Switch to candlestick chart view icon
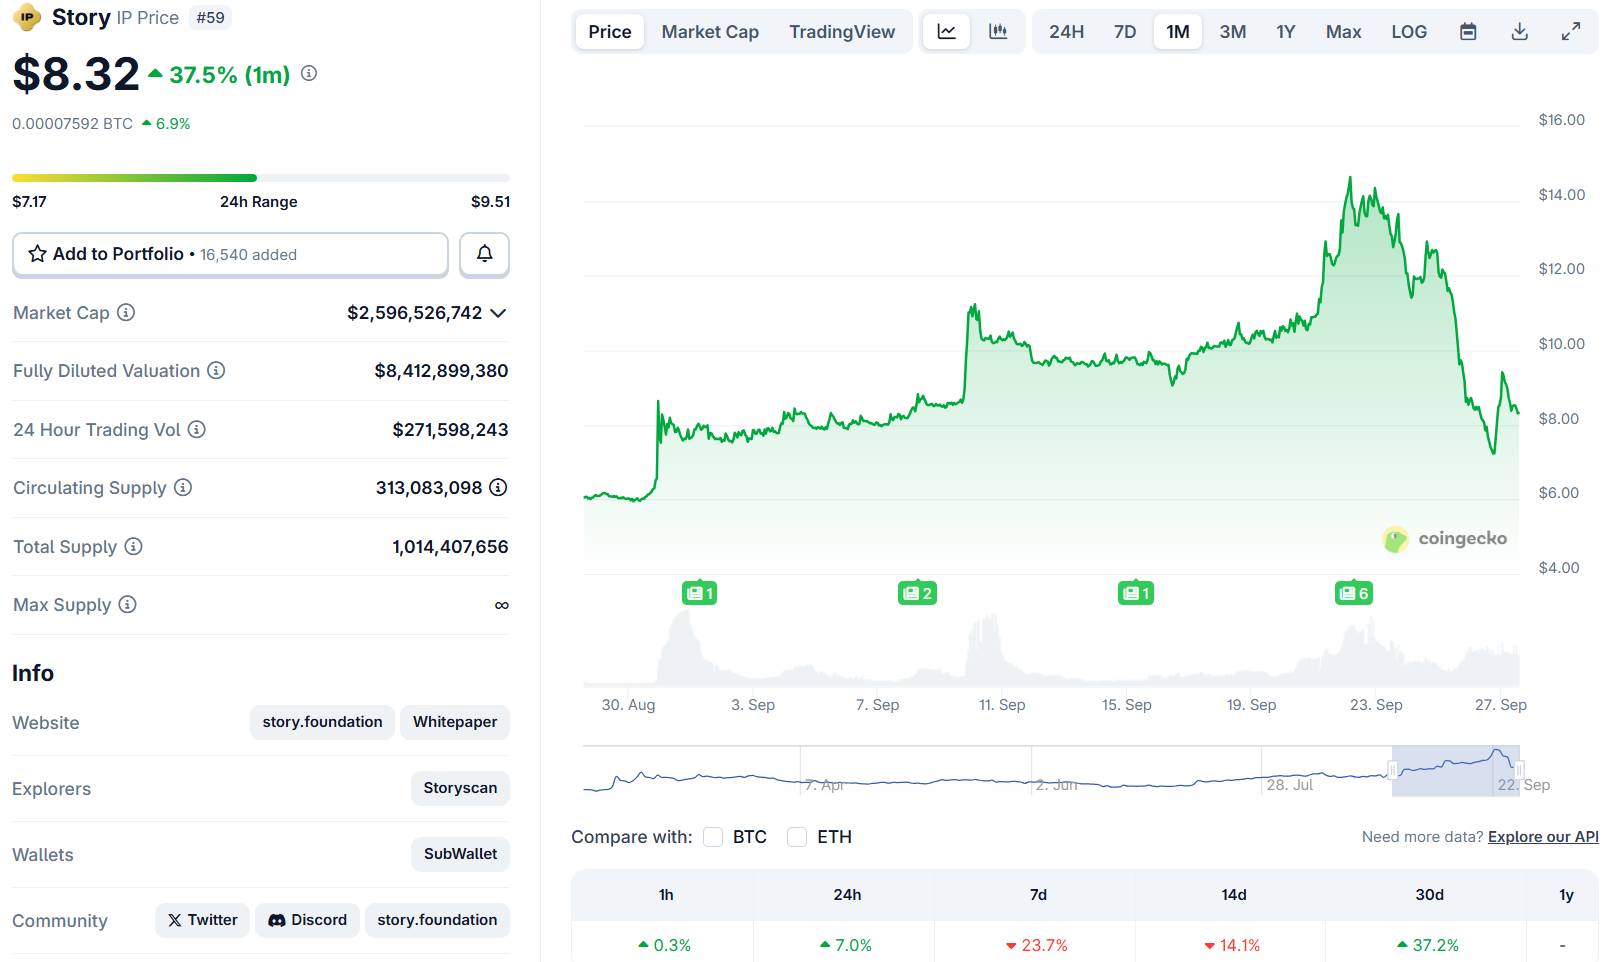 coord(998,32)
